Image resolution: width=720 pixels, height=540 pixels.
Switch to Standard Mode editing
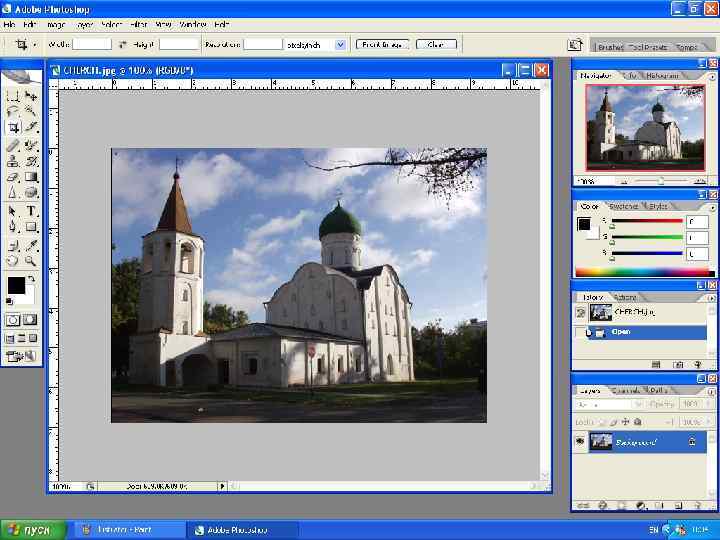13,320
